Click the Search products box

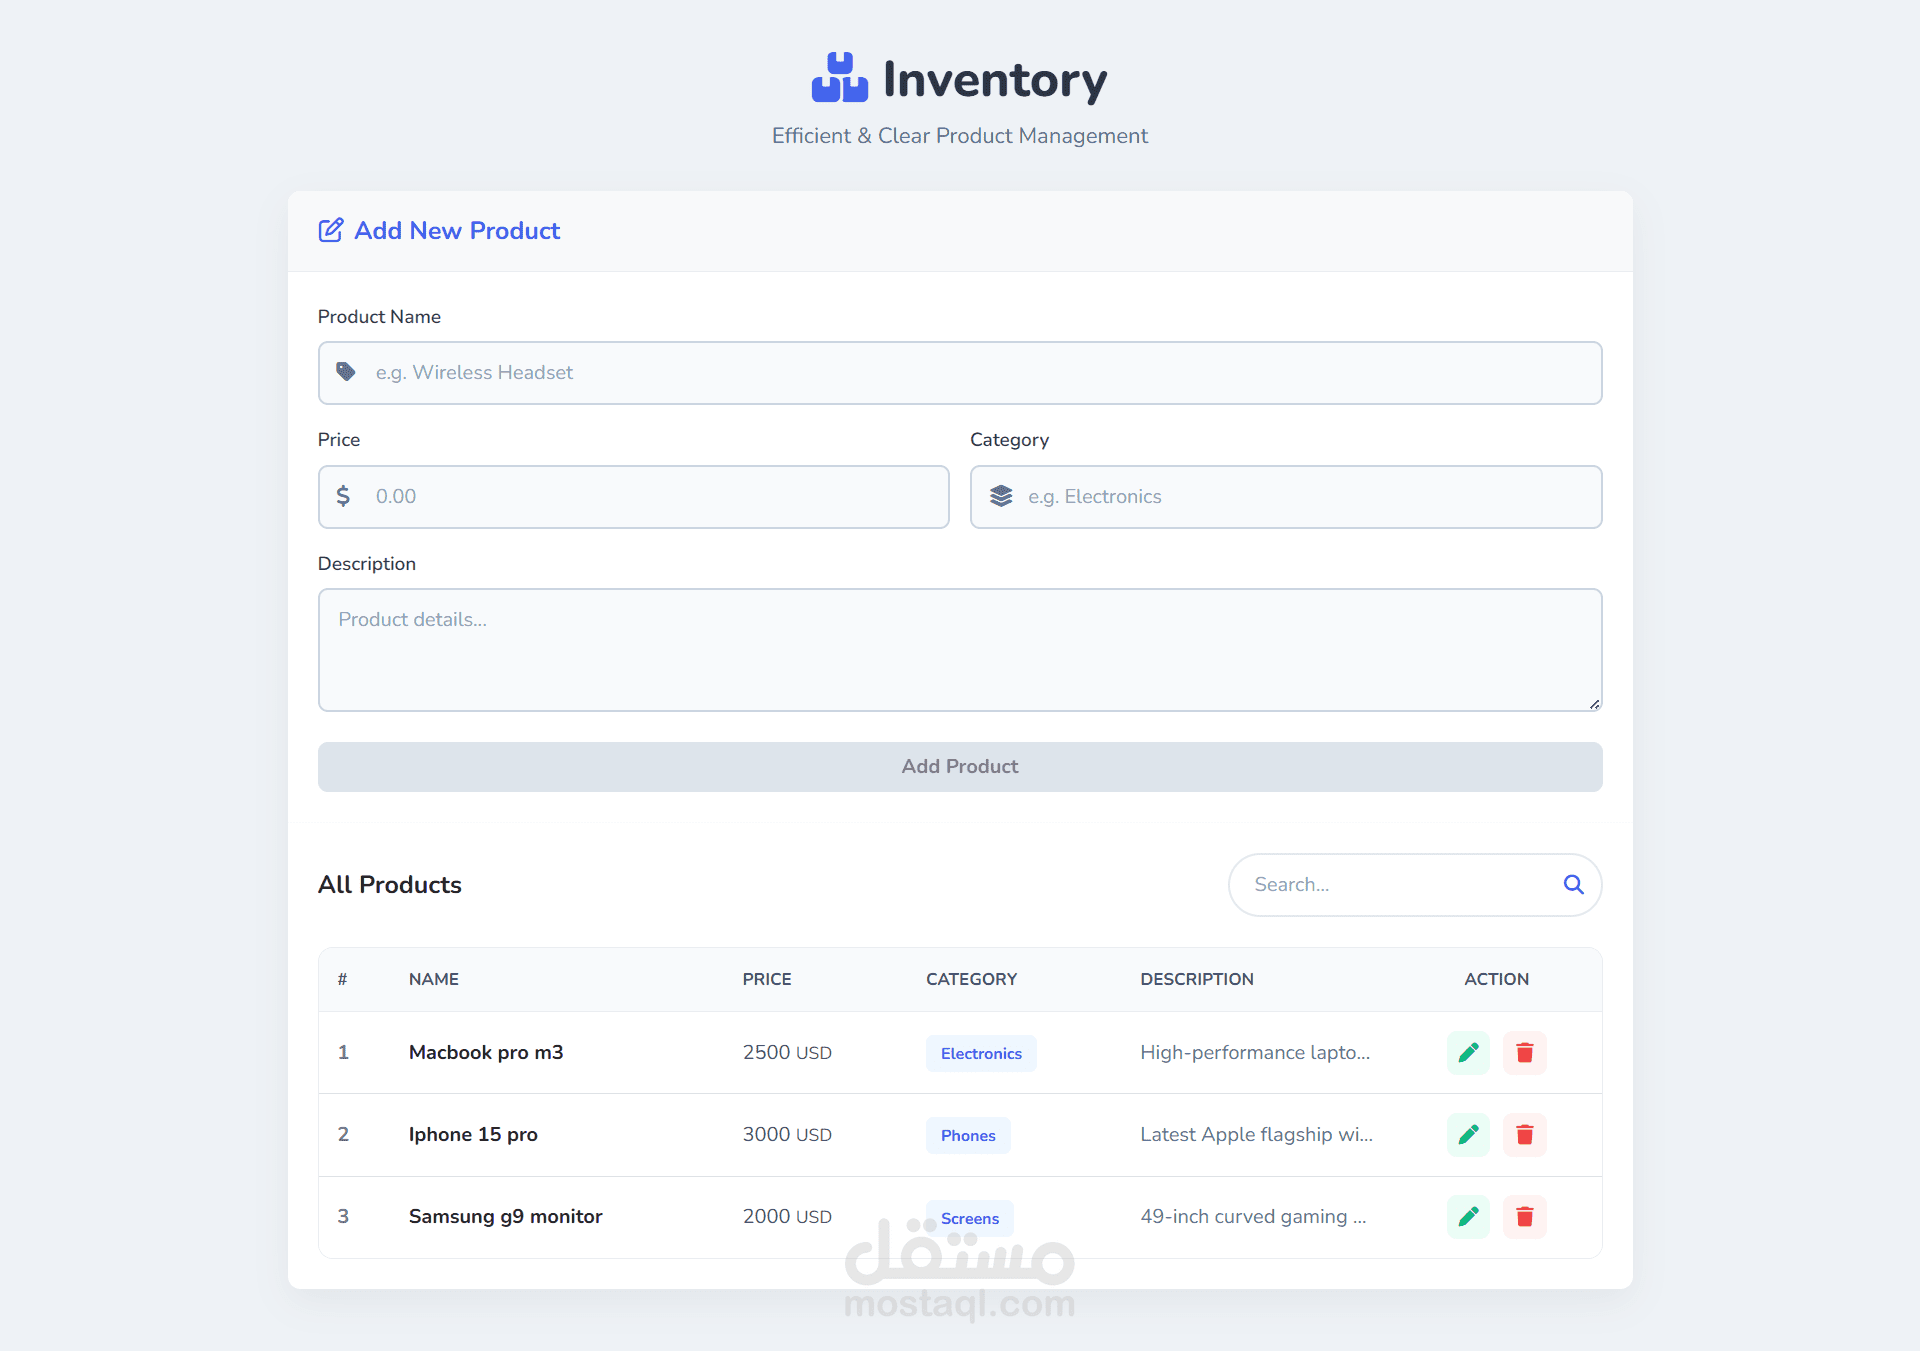click(x=1395, y=884)
